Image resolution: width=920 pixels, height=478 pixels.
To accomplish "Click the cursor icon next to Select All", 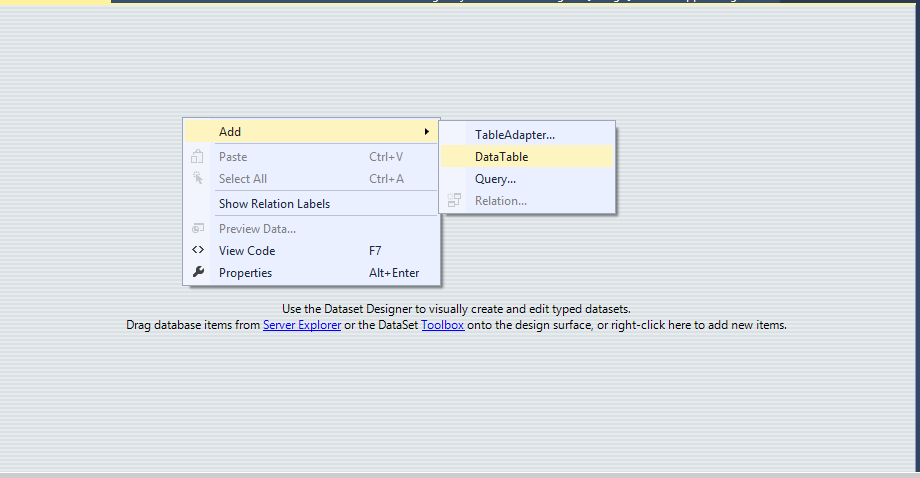I will click(198, 179).
